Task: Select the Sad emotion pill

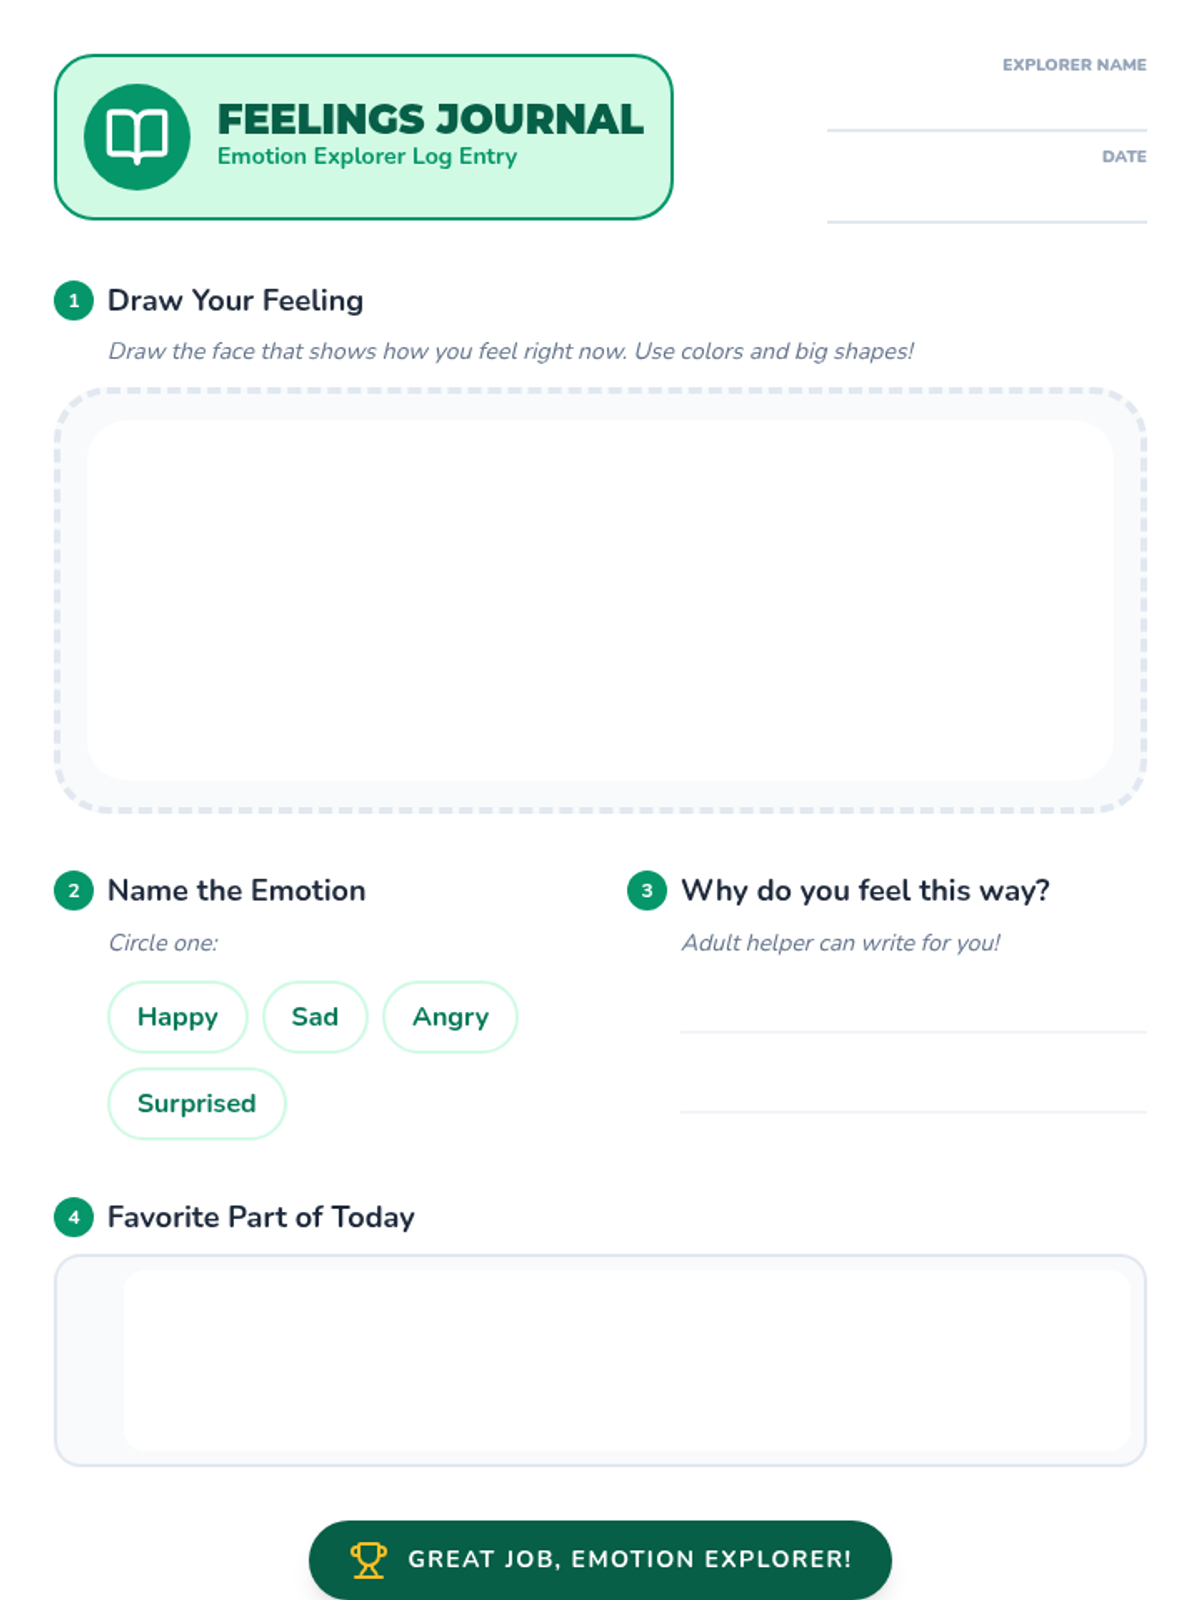Action: (x=315, y=1017)
